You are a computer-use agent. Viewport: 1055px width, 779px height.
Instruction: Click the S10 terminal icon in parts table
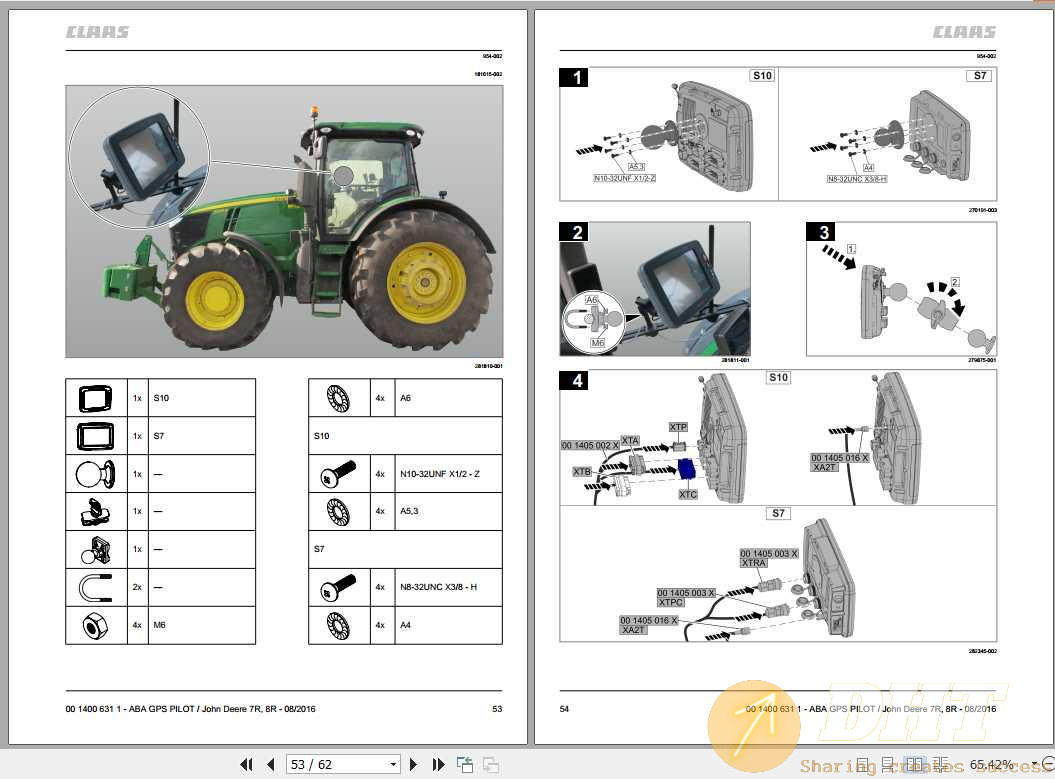[x=96, y=398]
